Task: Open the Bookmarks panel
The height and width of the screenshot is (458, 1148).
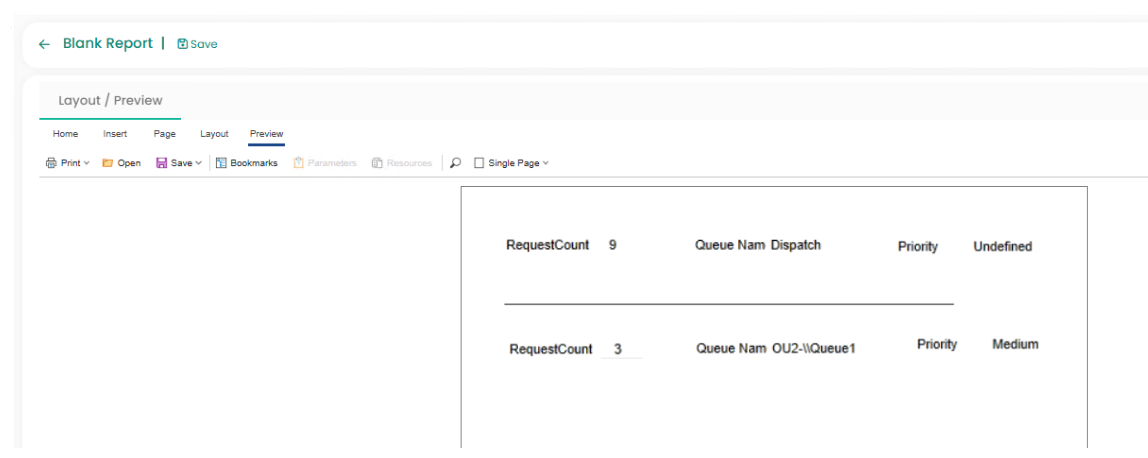Action: (x=247, y=163)
